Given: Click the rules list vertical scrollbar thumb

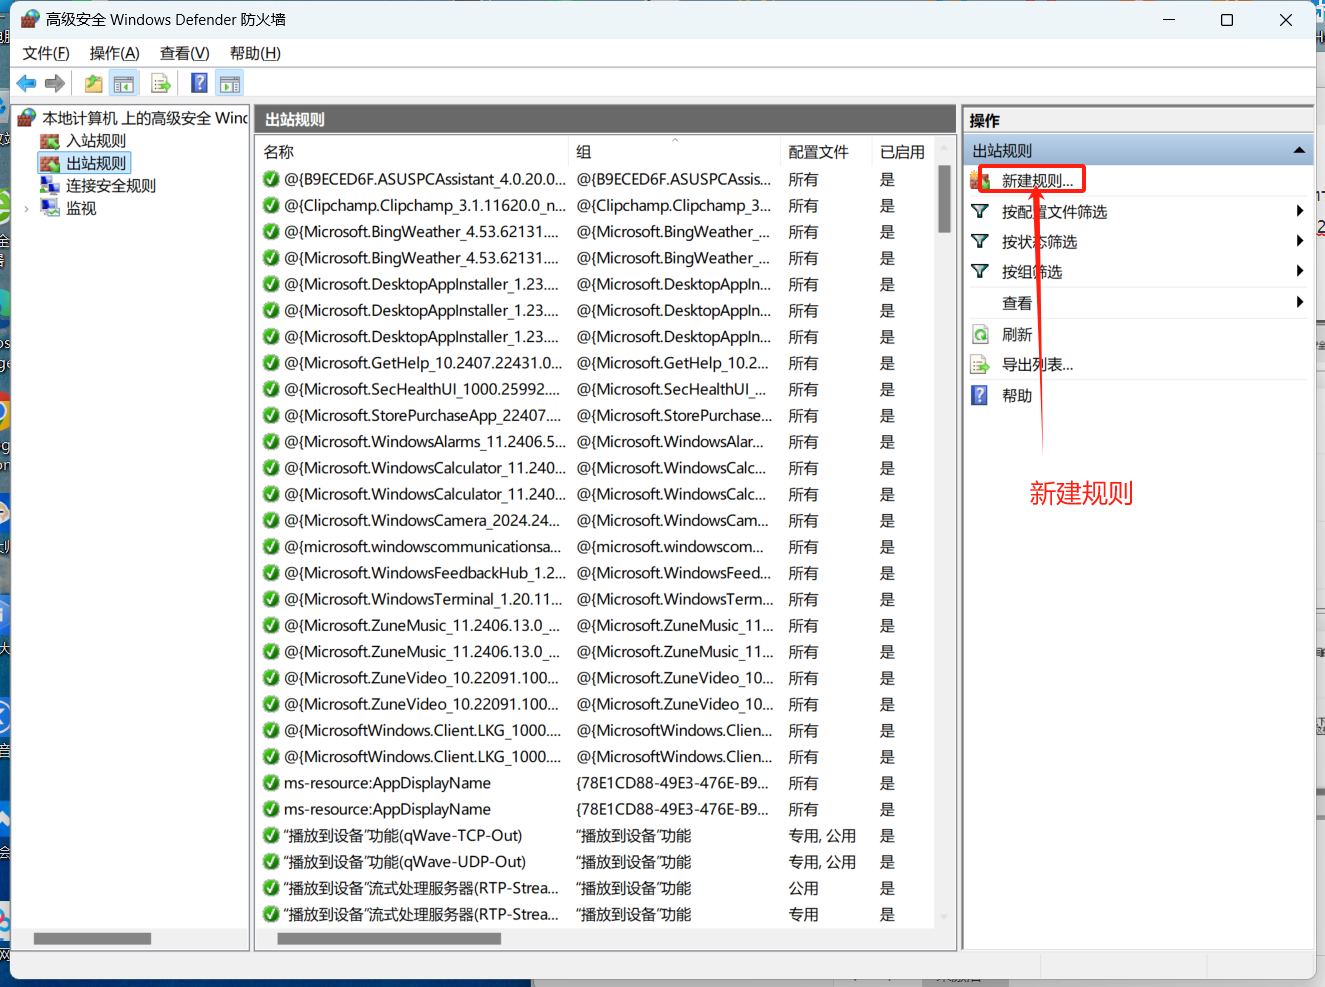Looking at the screenshot, I should point(944,199).
